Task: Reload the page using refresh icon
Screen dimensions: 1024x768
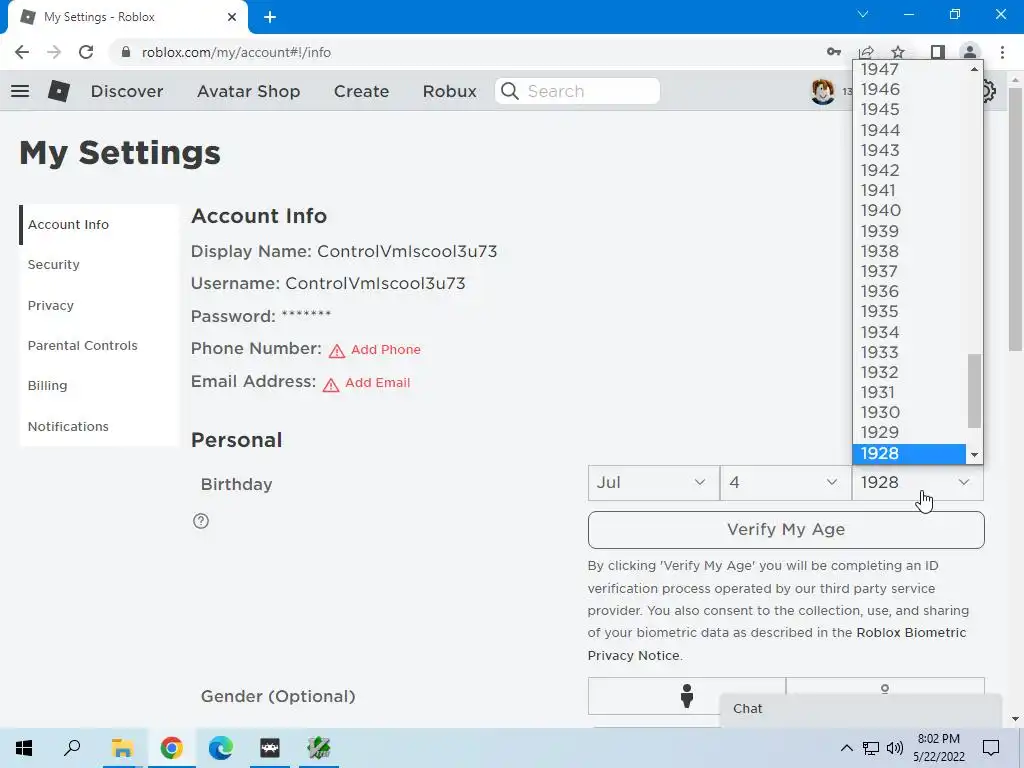Action: pos(86,52)
